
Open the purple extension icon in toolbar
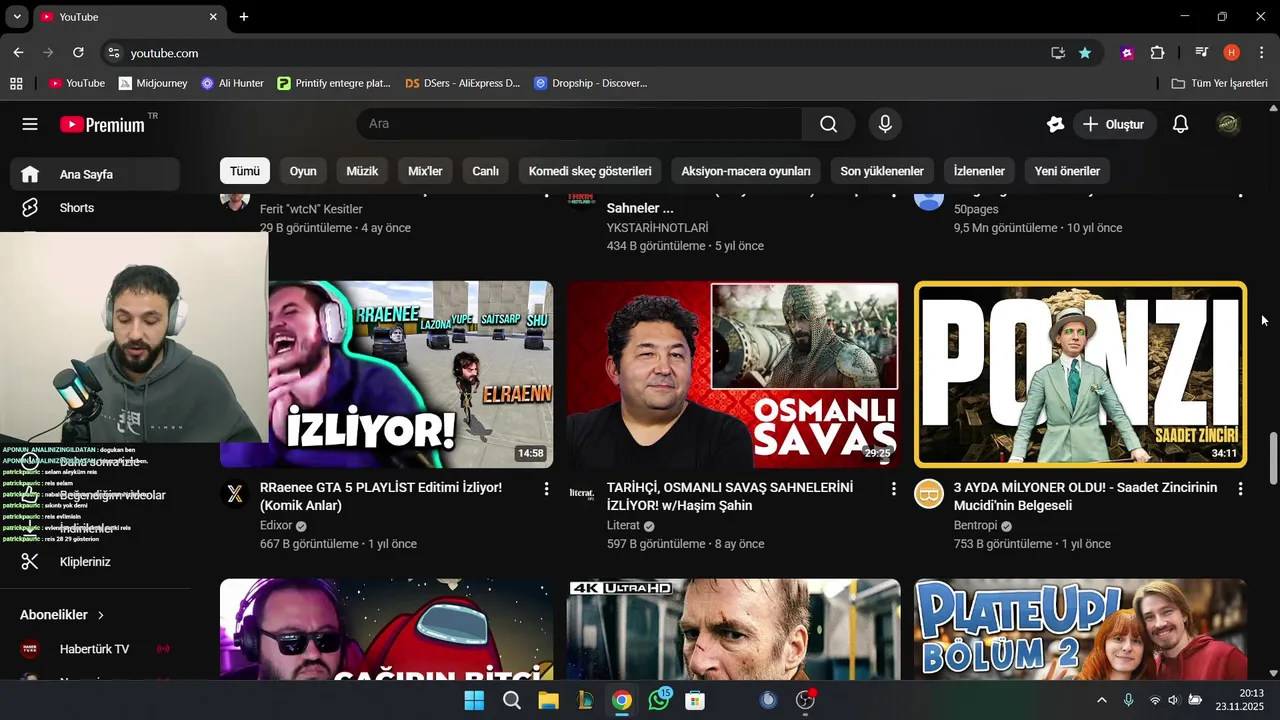pos(1128,53)
